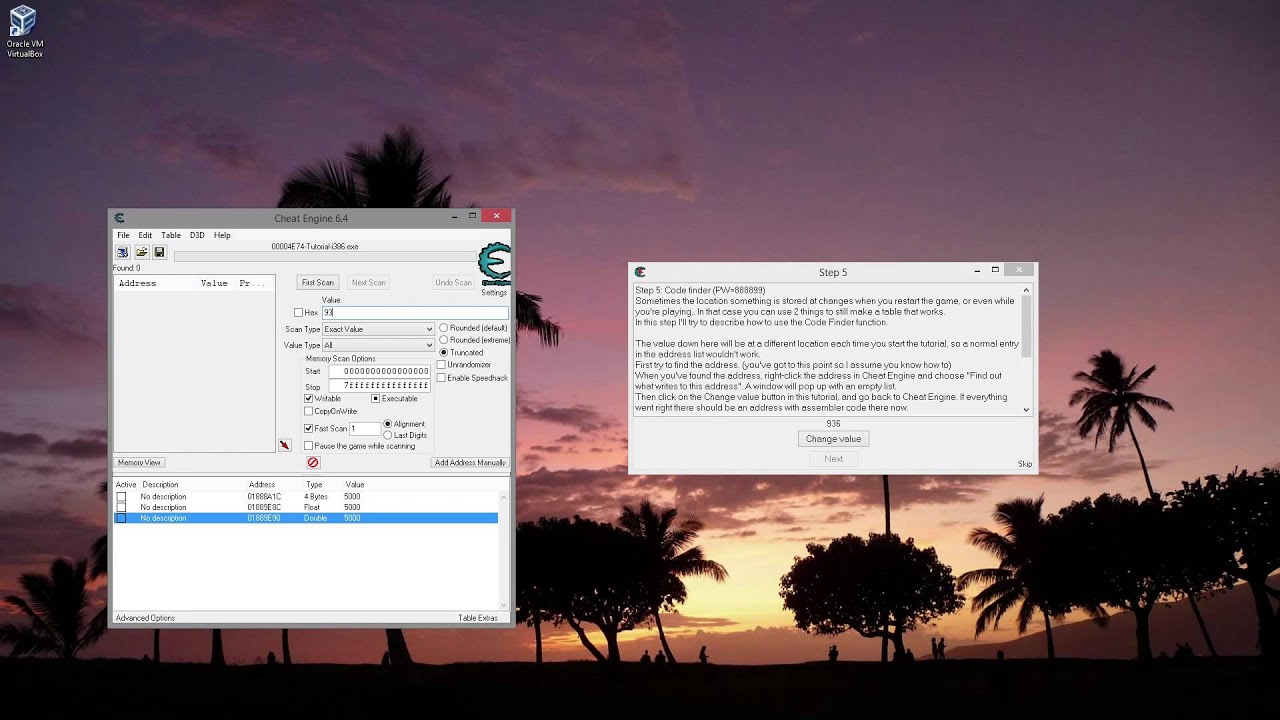Click Change value in Step 5 window
The height and width of the screenshot is (720, 1280).
pos(833,439)
